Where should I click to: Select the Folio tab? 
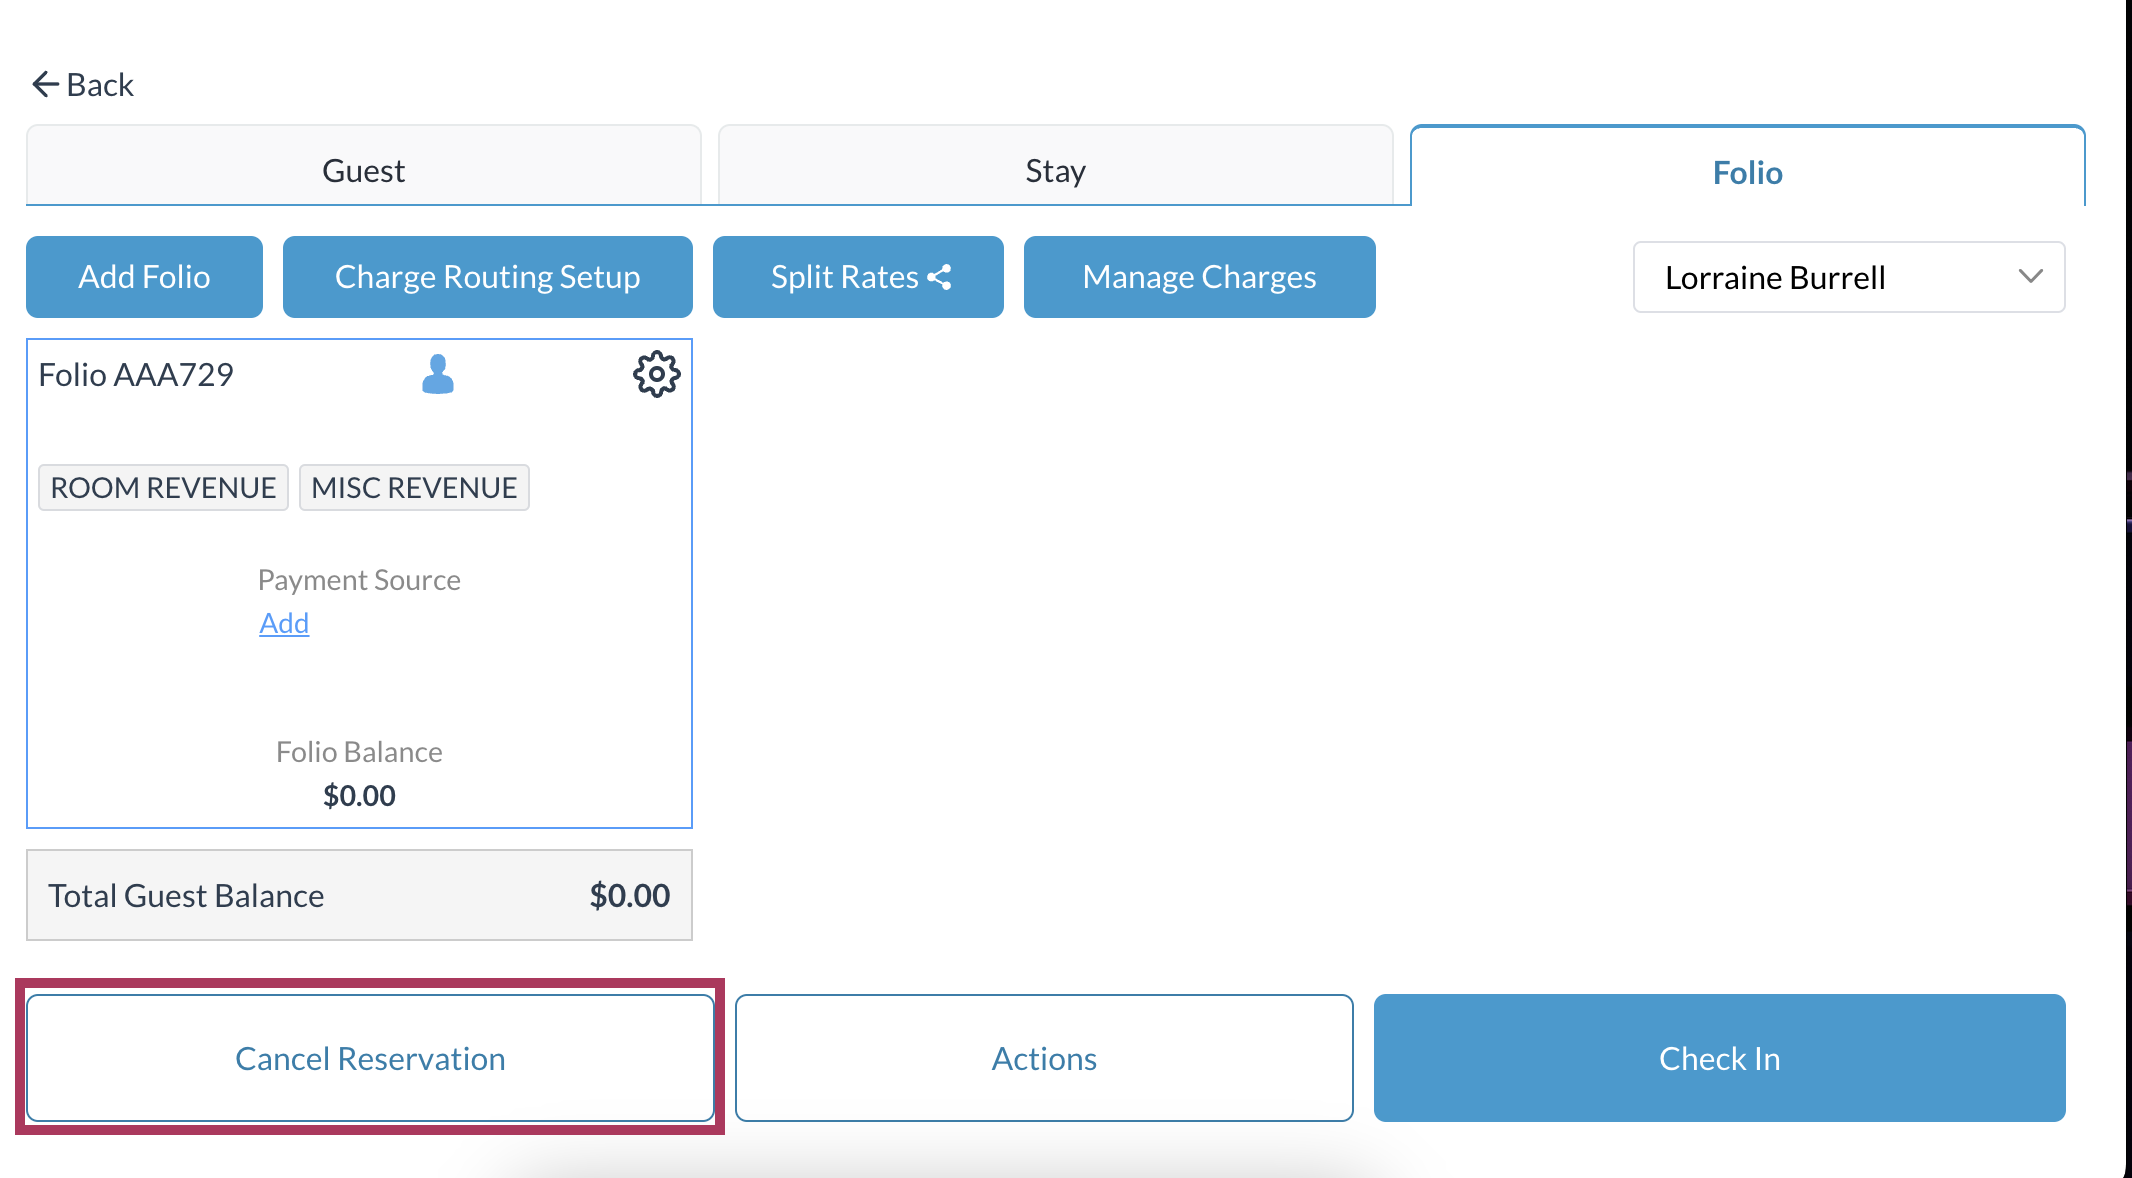click(x=1747, y=172)
